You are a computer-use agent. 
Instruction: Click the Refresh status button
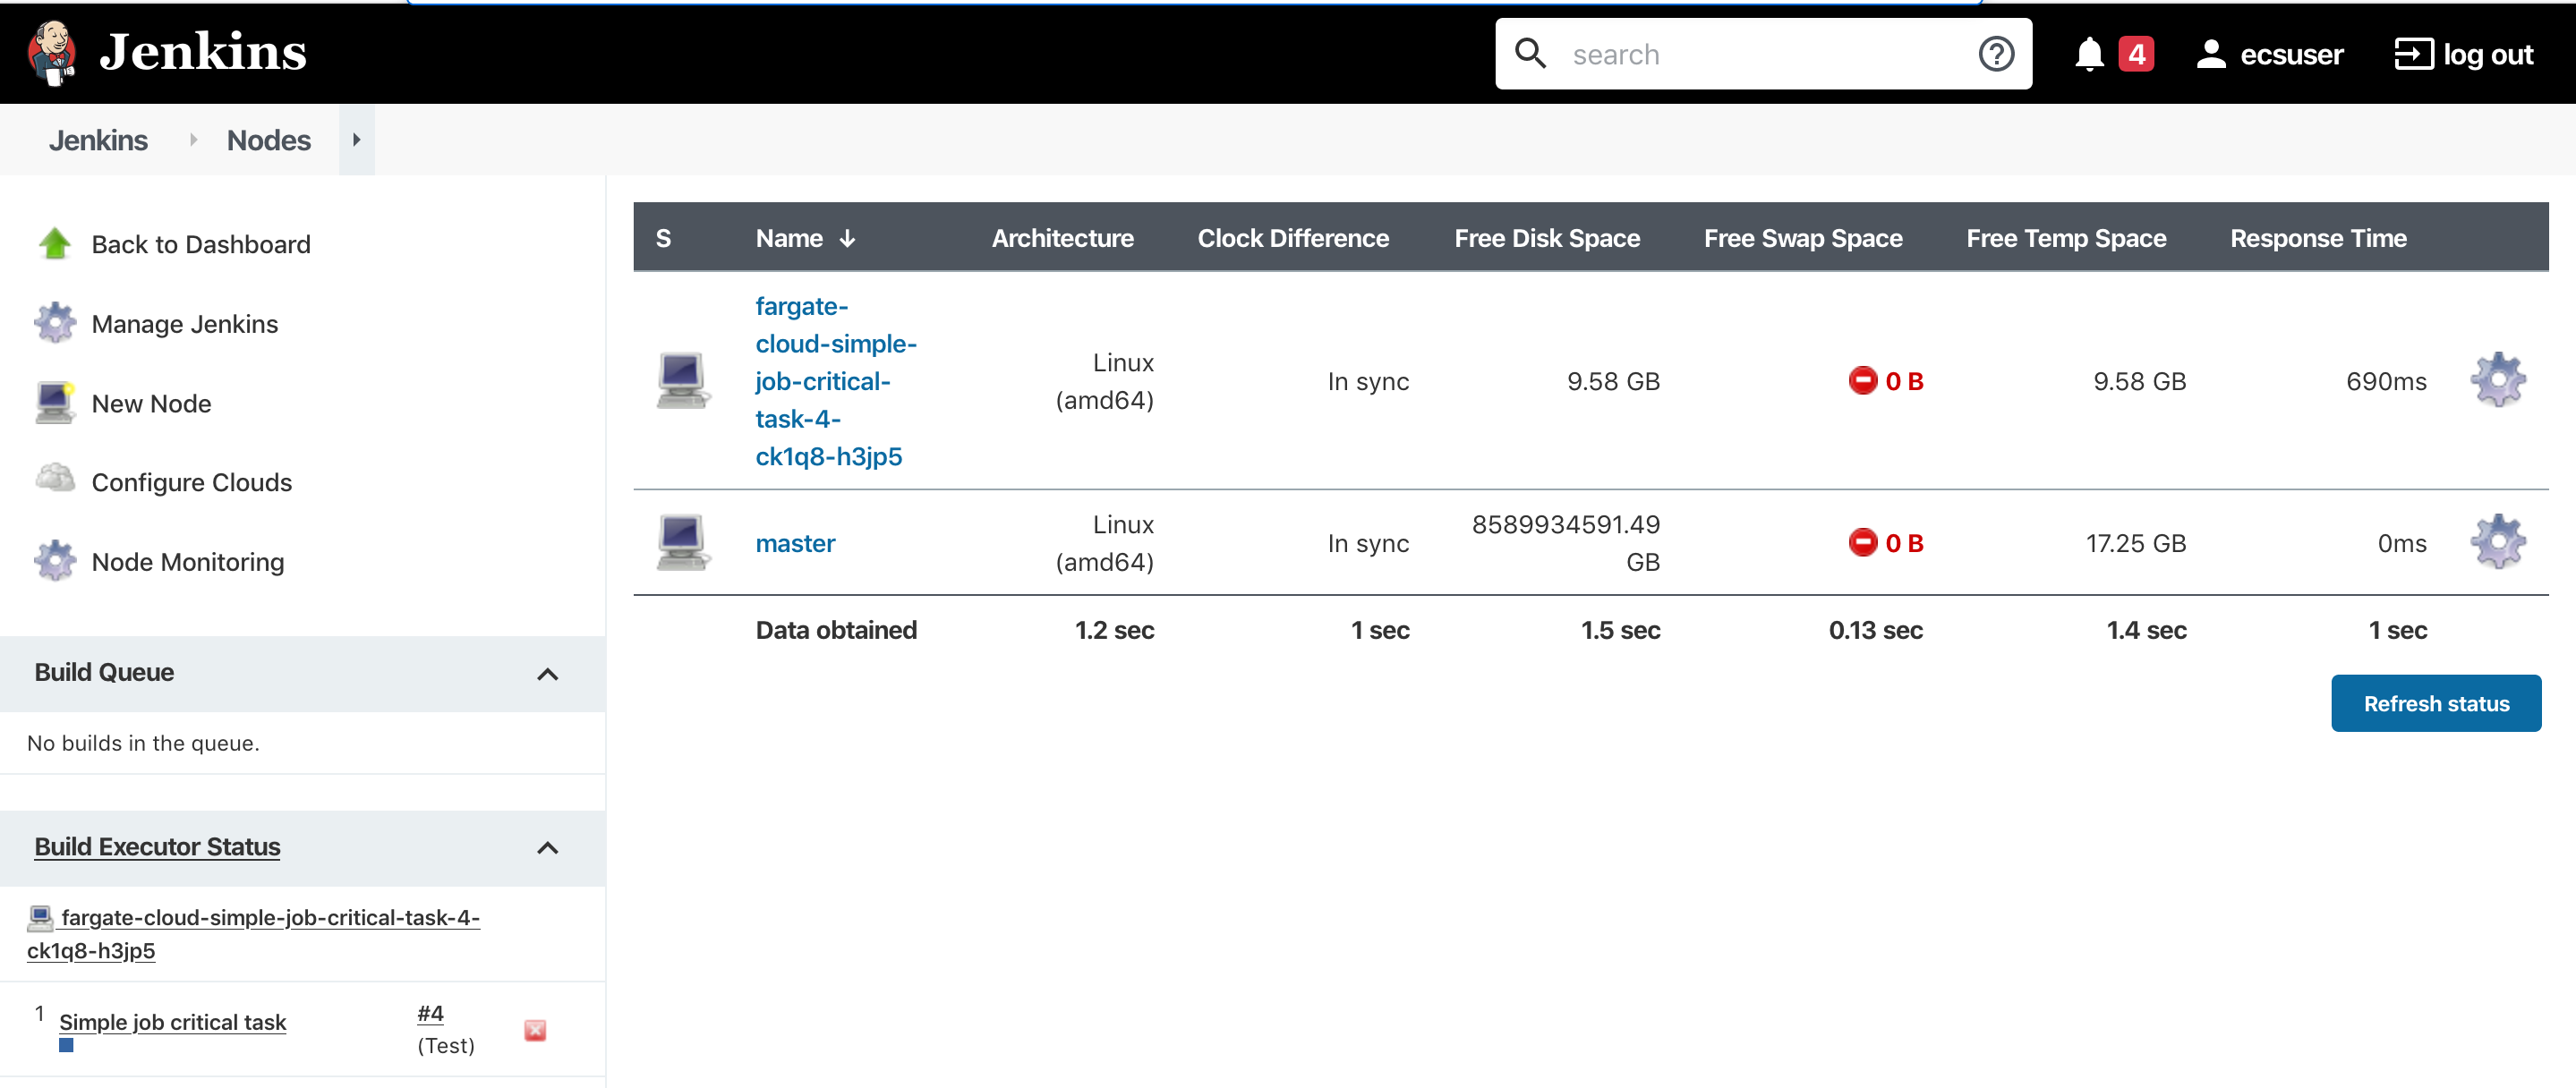tap(2437, 703)
